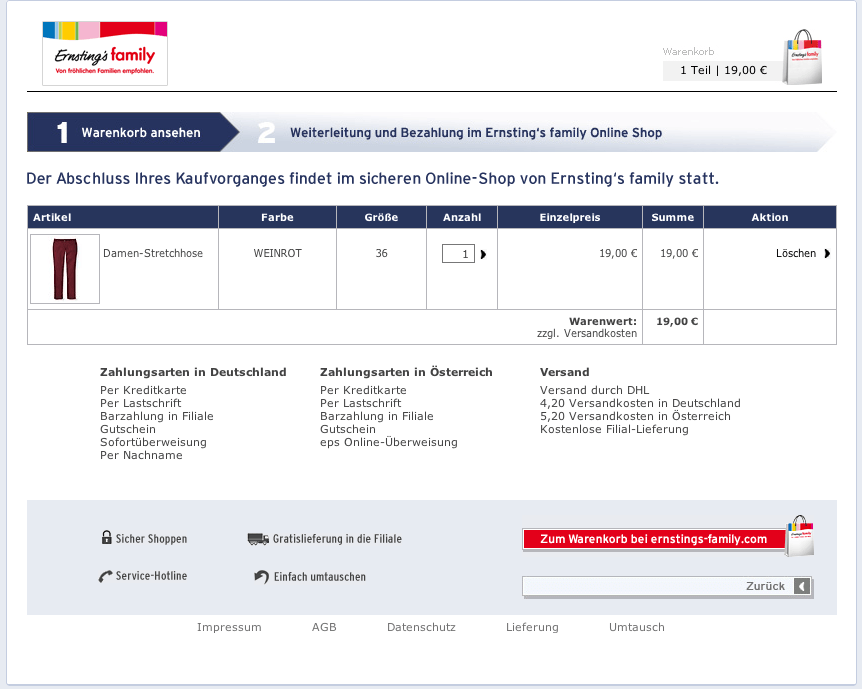
Task: Click the arrow next to Löschen
Action: 827,254
